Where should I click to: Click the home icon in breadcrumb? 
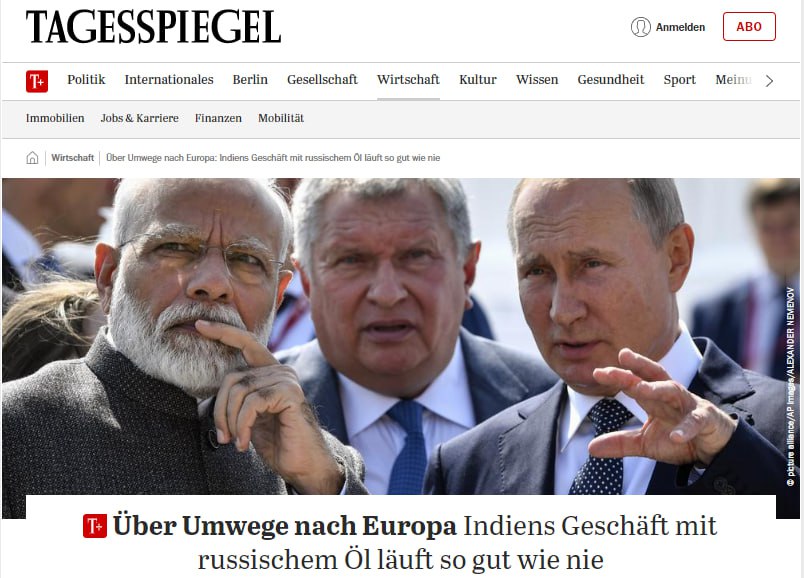pyautogui.click(x=32, y=158)
